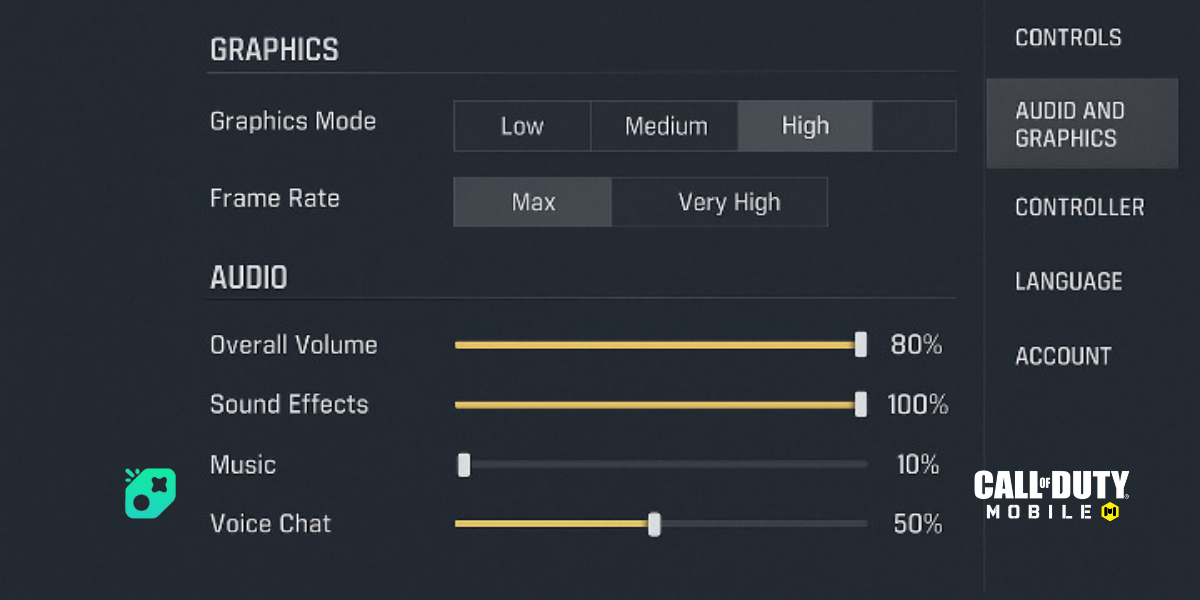
Task: Click the green game controller tag icon
Action: point(150,492)
